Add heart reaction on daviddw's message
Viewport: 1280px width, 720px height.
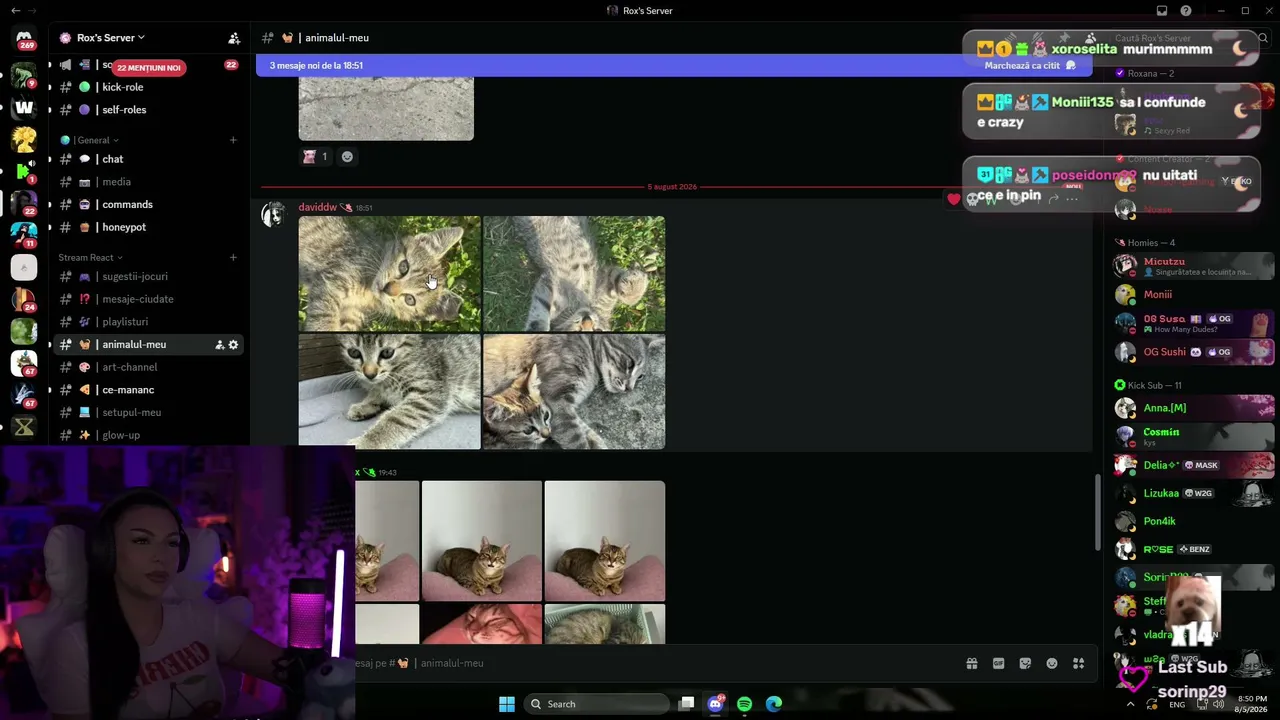point(954,199)
